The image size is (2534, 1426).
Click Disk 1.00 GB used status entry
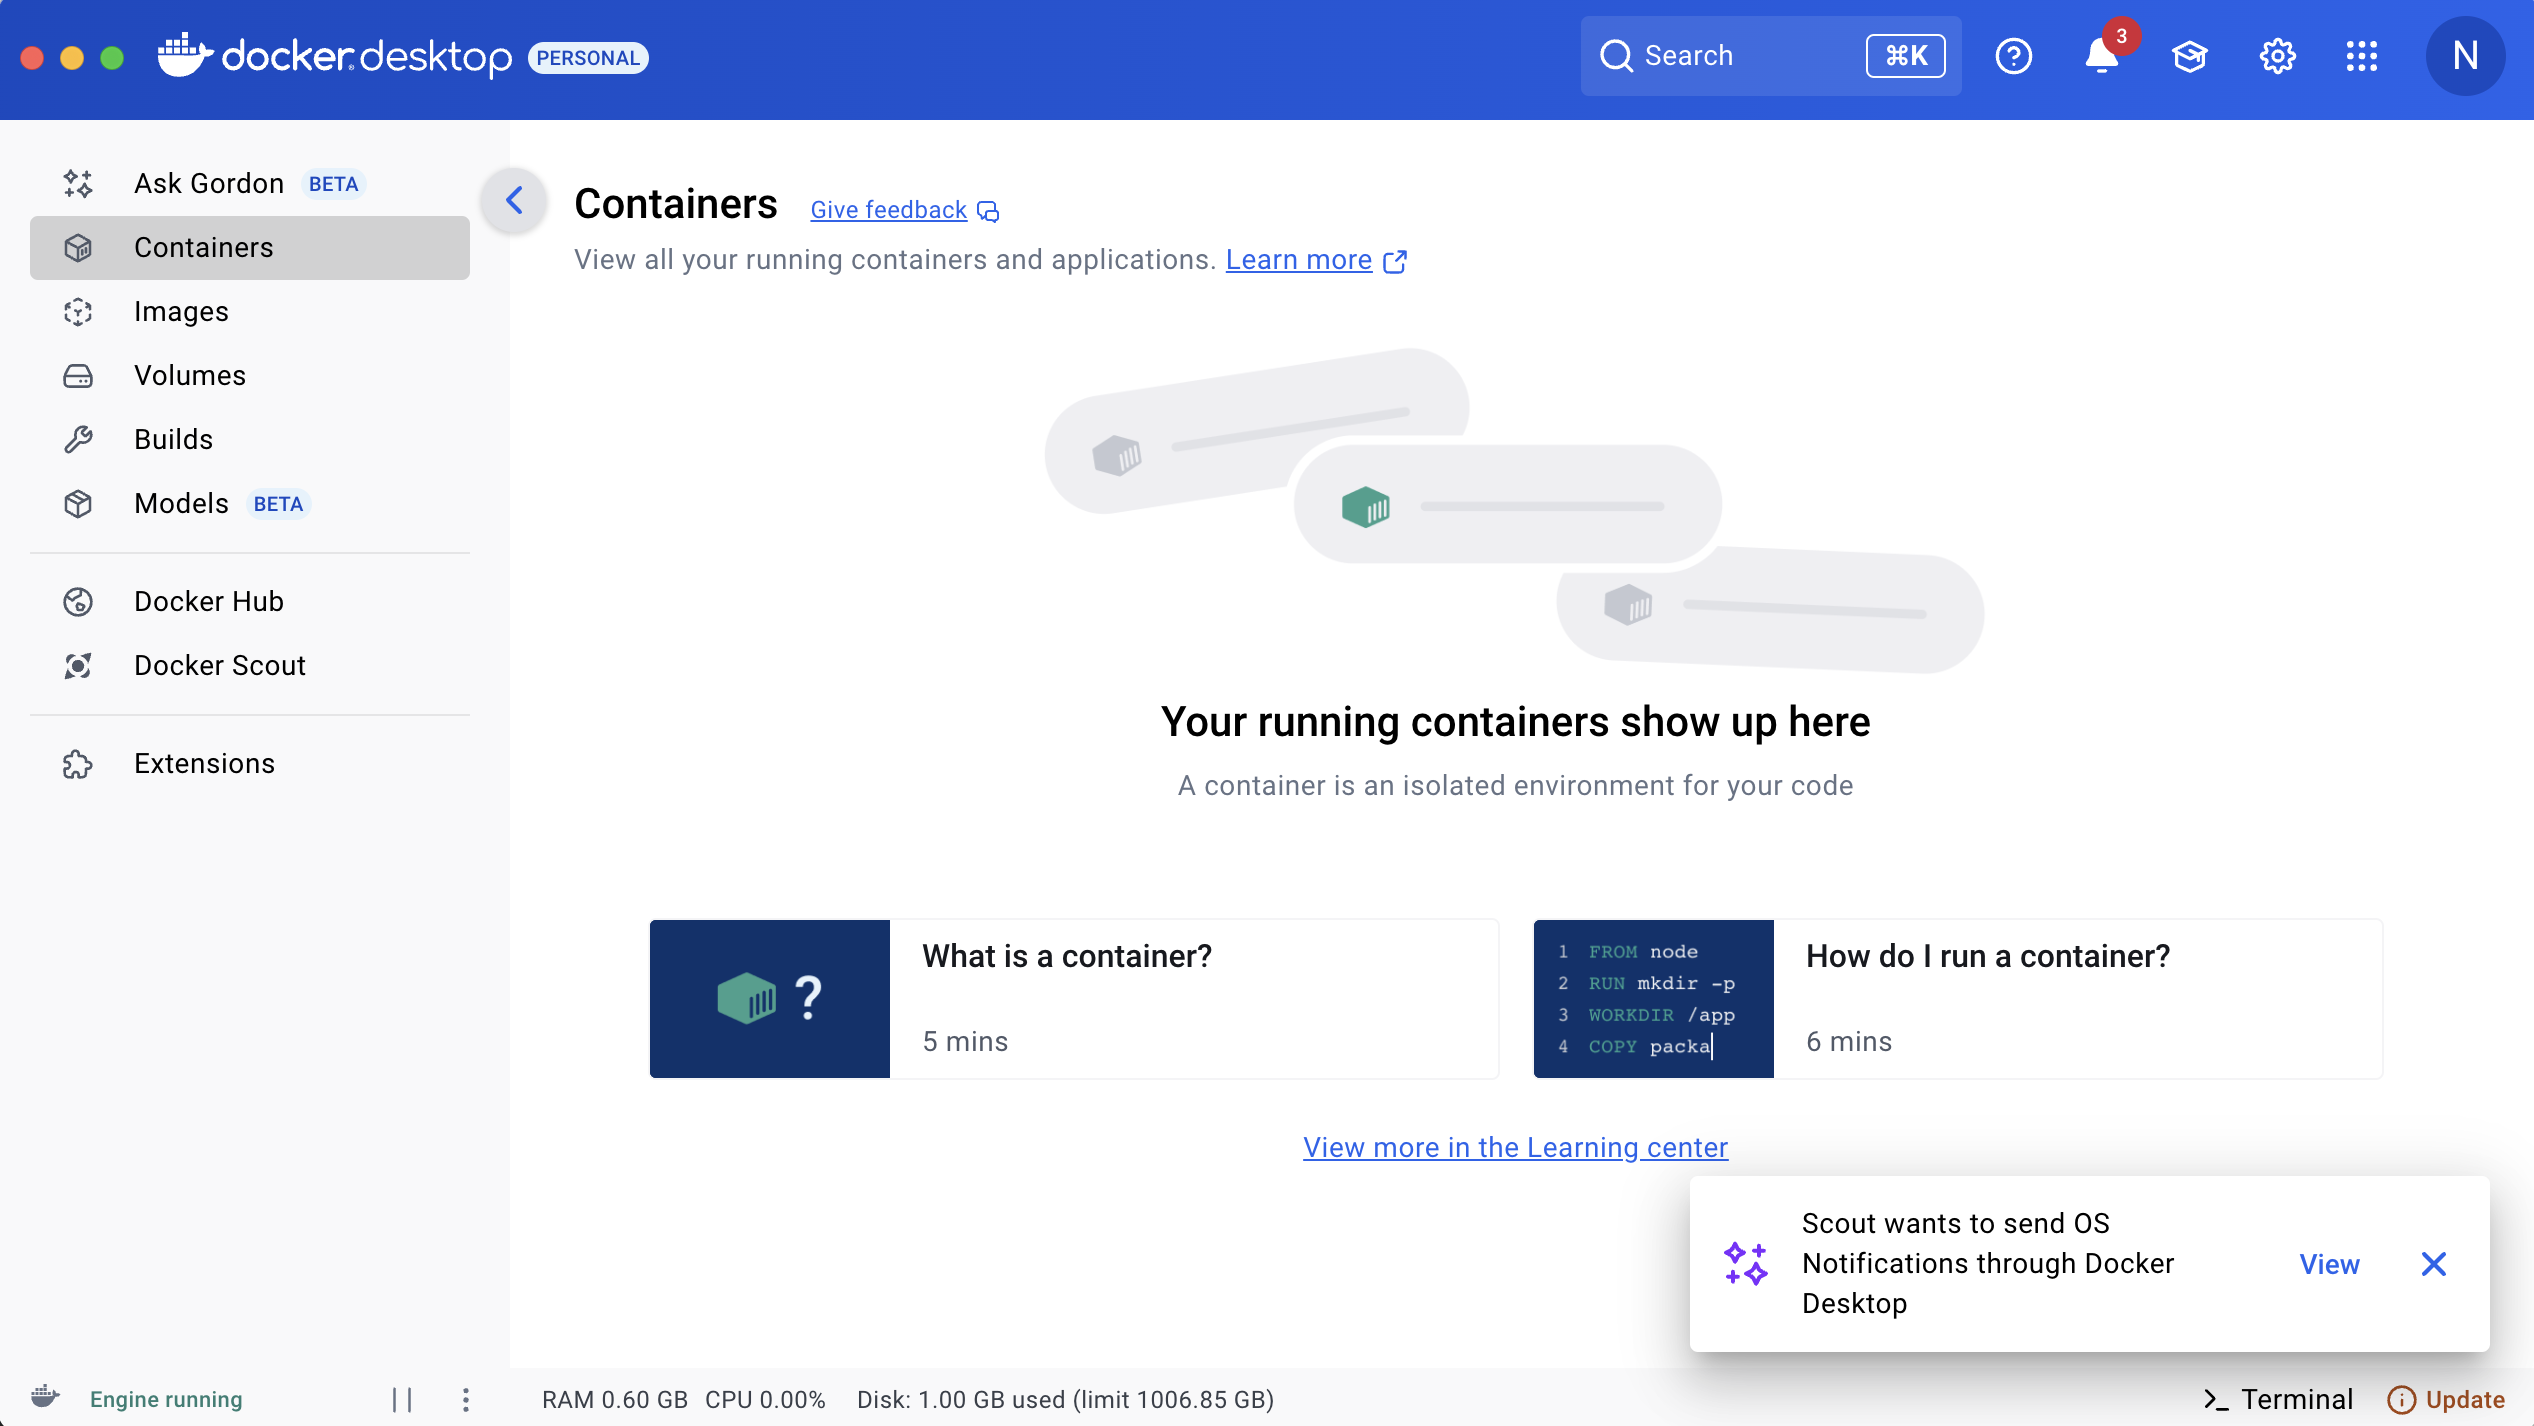[1065, 1399]
